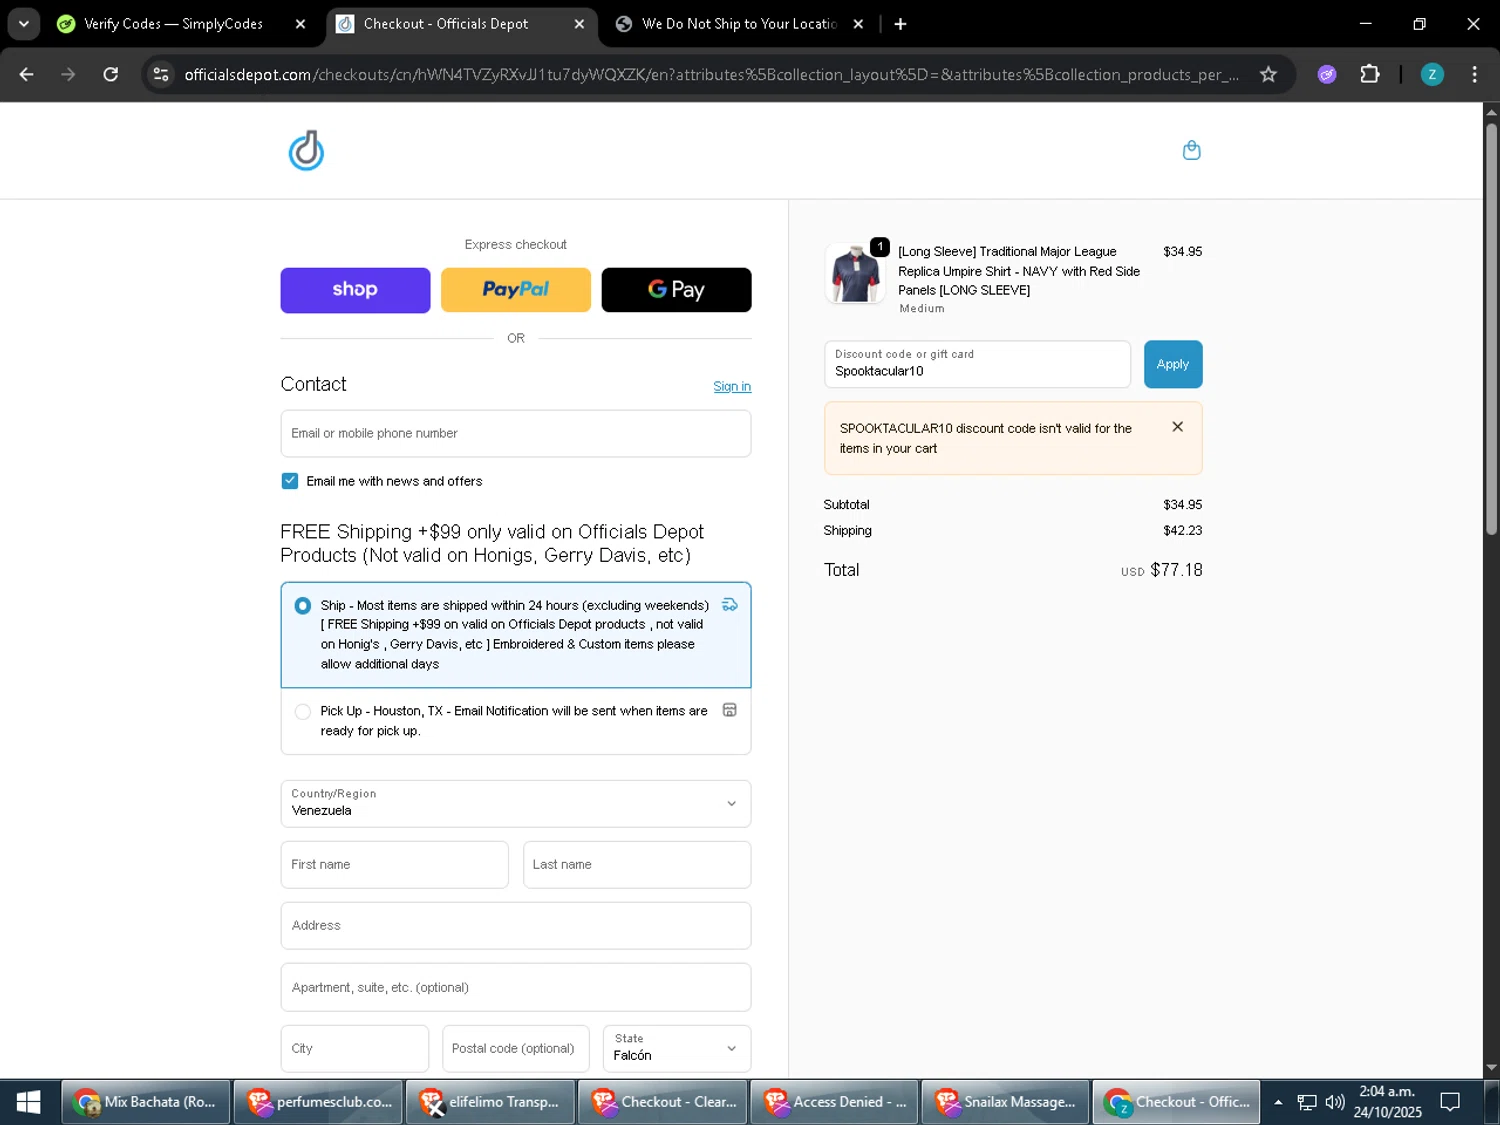Switch to We Do Not Ship tab

point(738,24)
